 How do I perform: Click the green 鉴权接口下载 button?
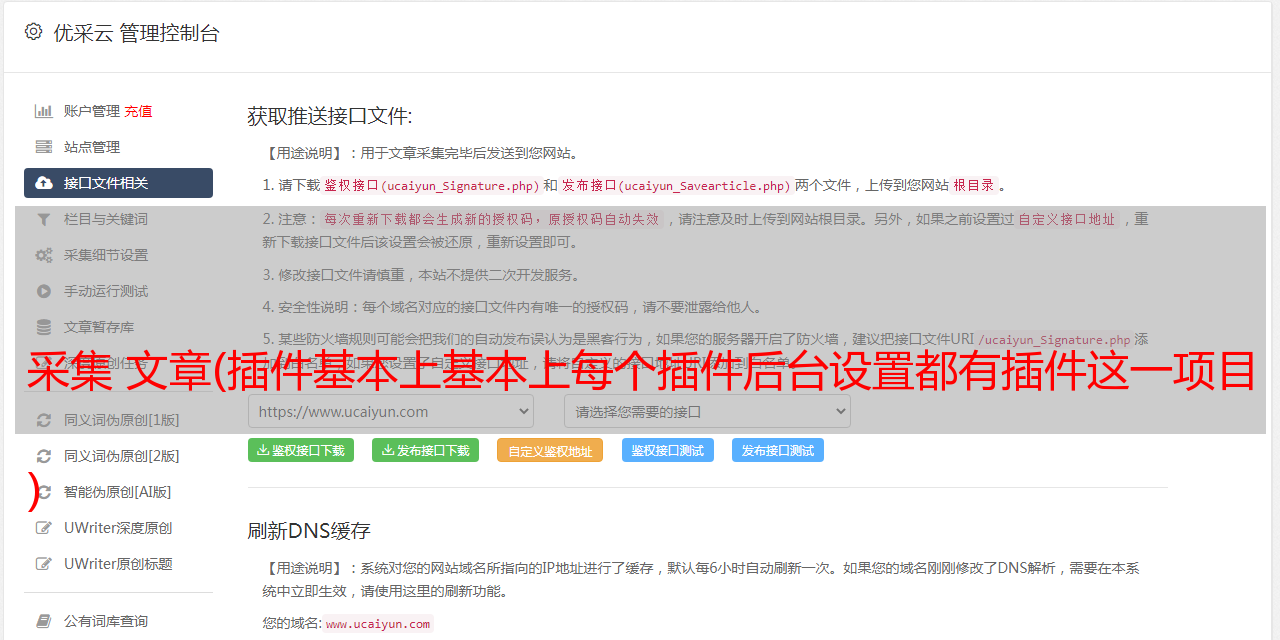coord(301,450)
